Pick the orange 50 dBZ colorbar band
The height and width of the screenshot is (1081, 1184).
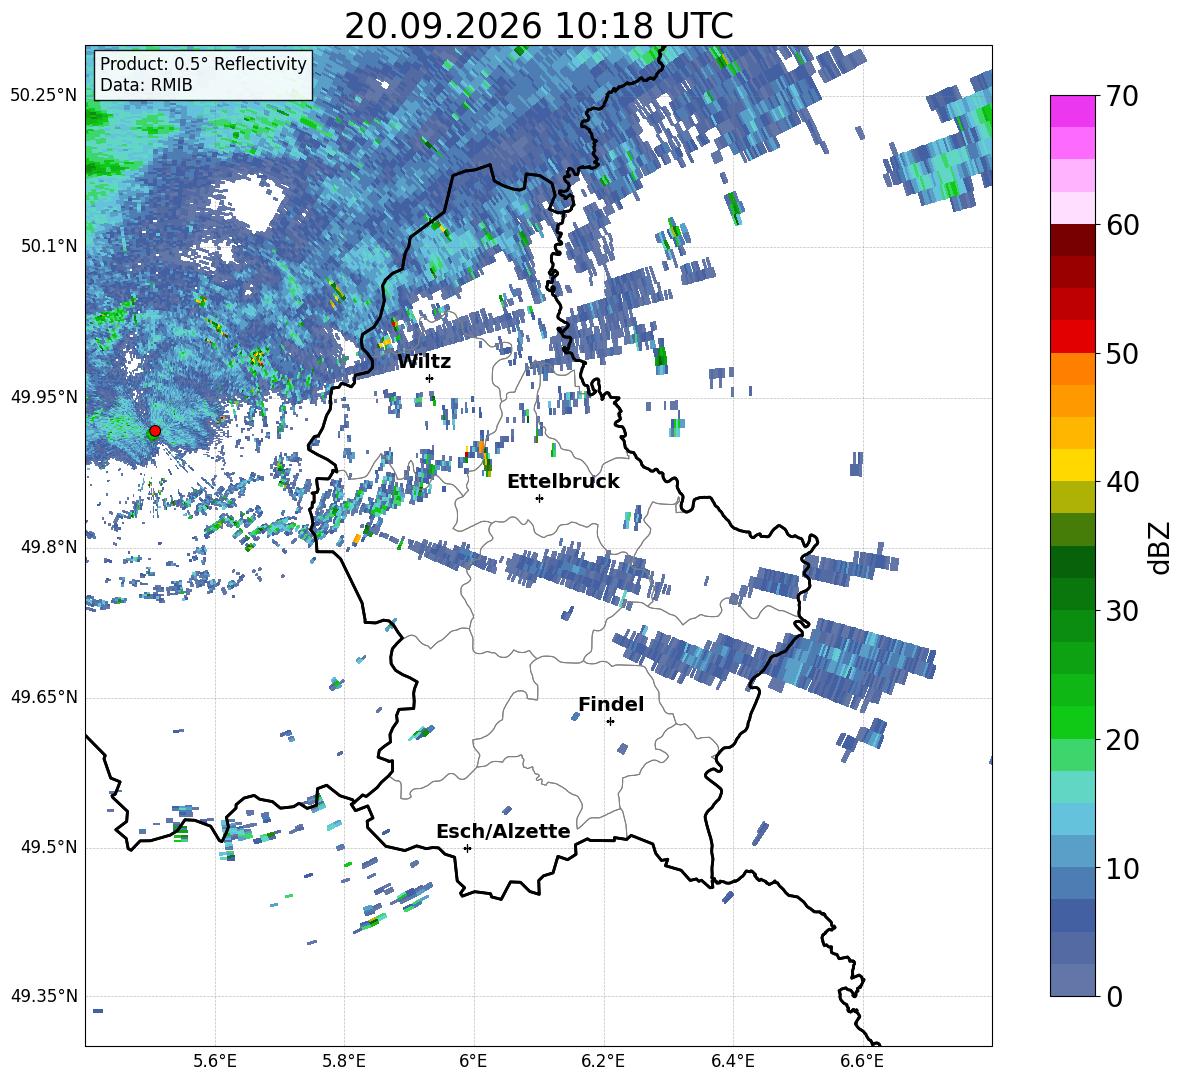tap(1072, 368)
